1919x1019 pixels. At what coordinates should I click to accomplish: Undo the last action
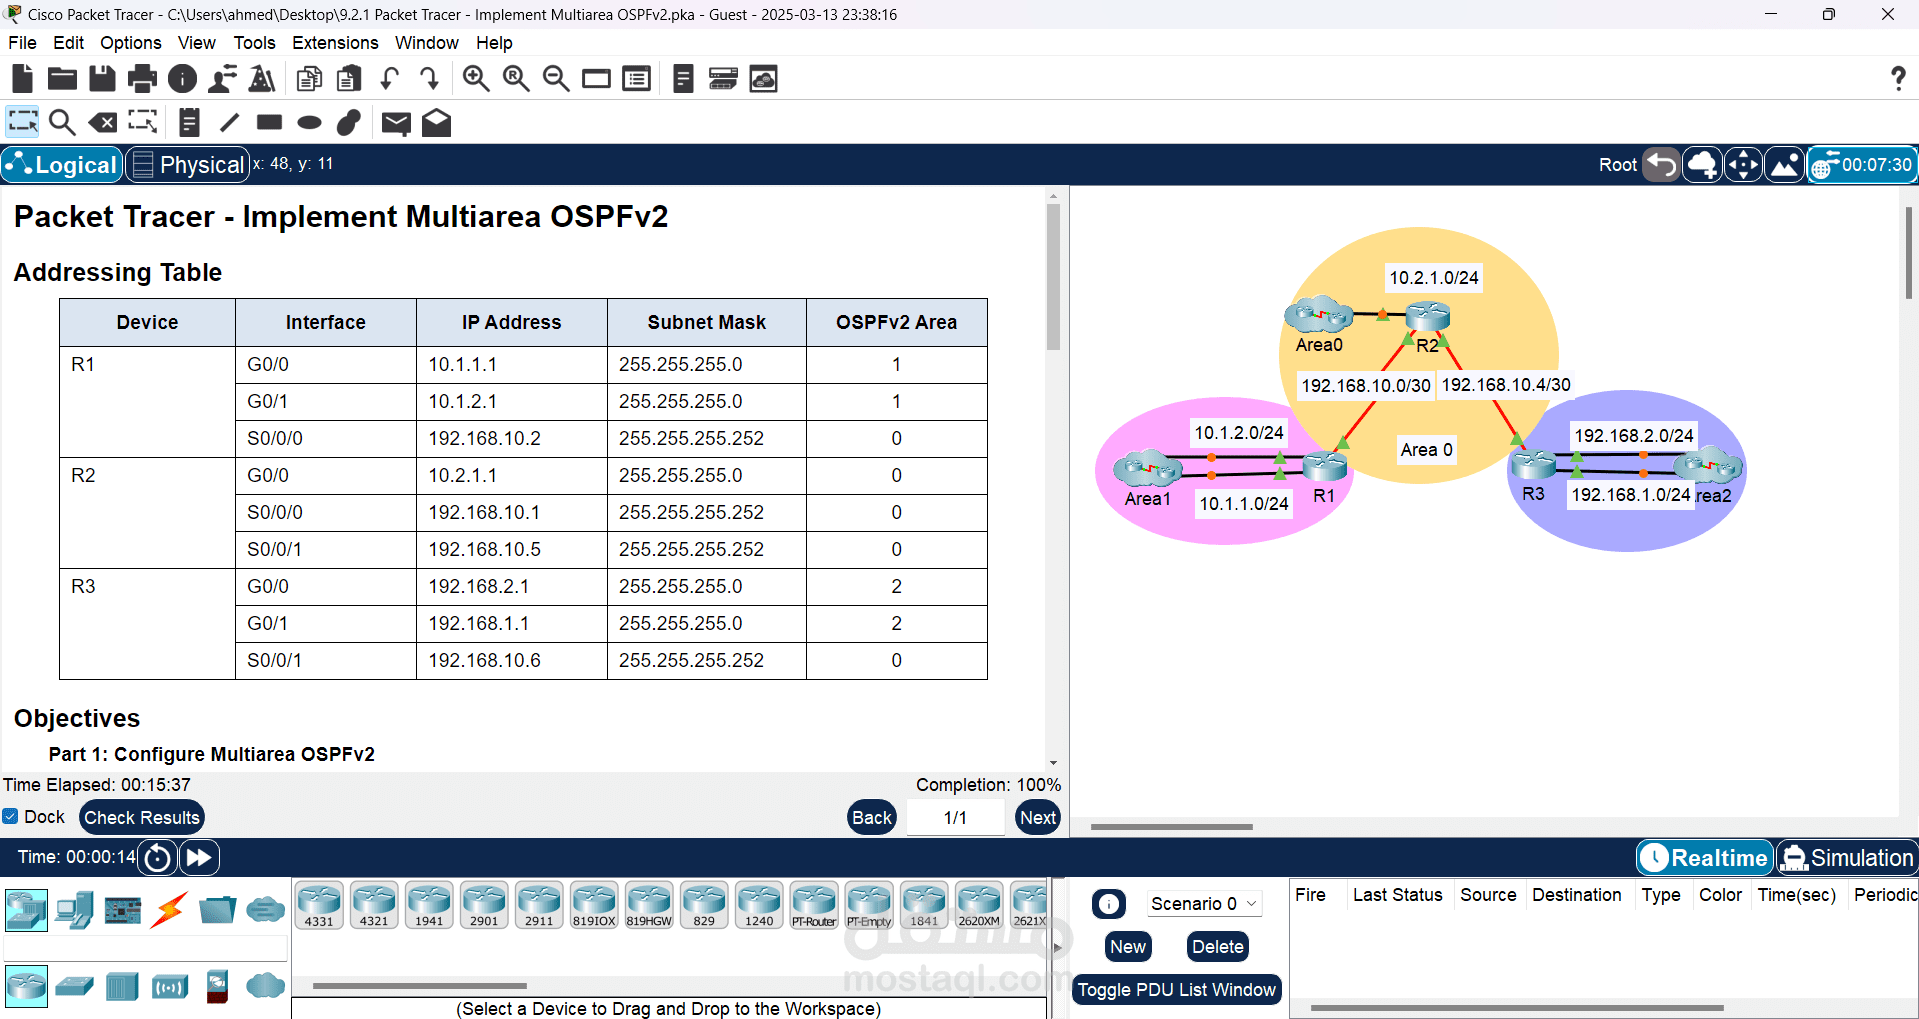coord(389,78)
